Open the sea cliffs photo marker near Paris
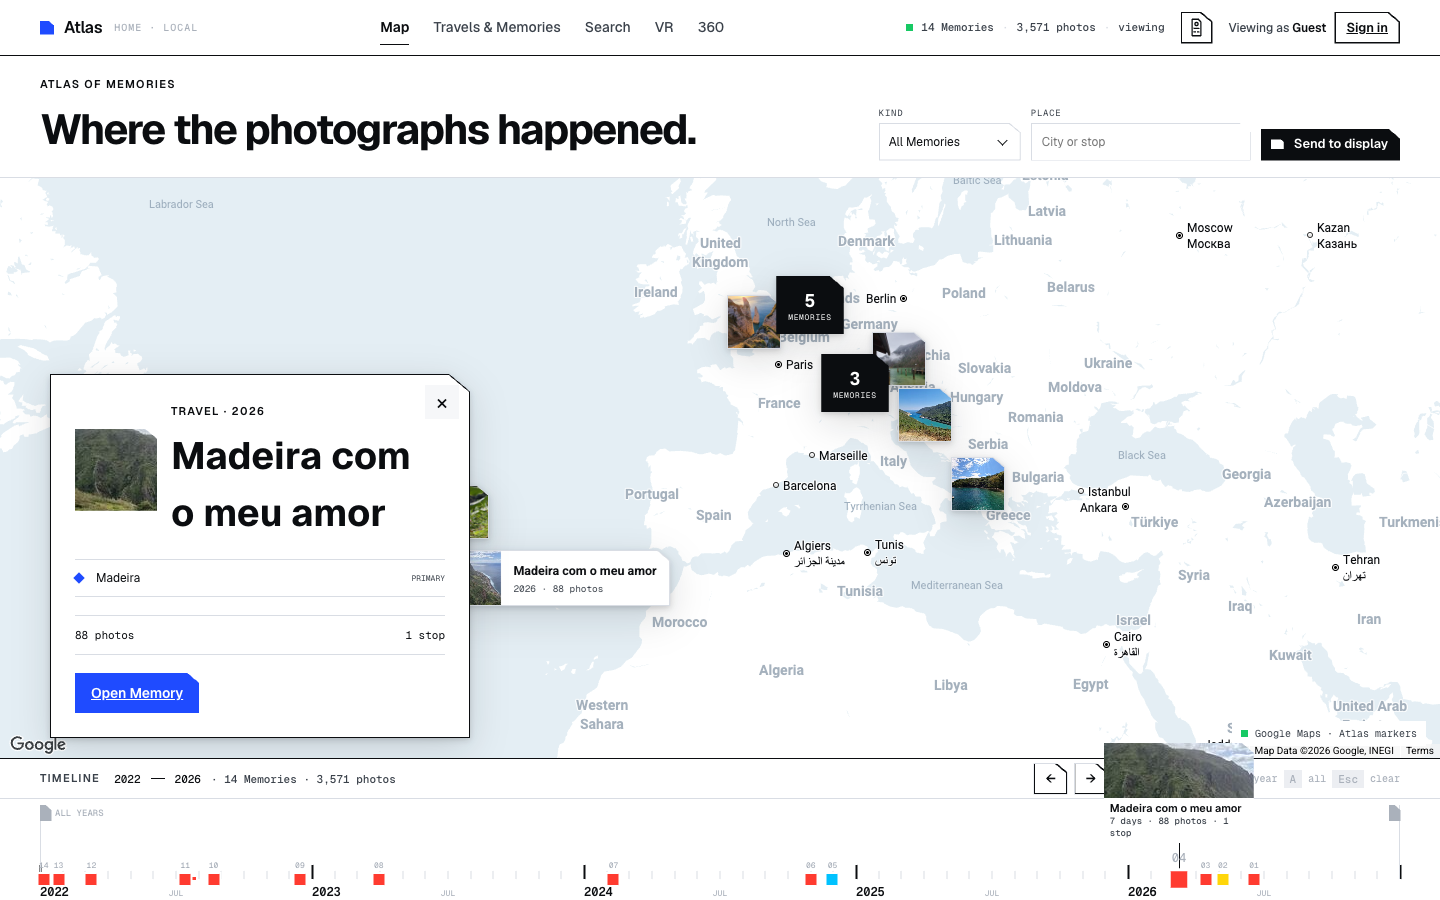This screenshot has width=1440, height=900. (x=753, y=321)
